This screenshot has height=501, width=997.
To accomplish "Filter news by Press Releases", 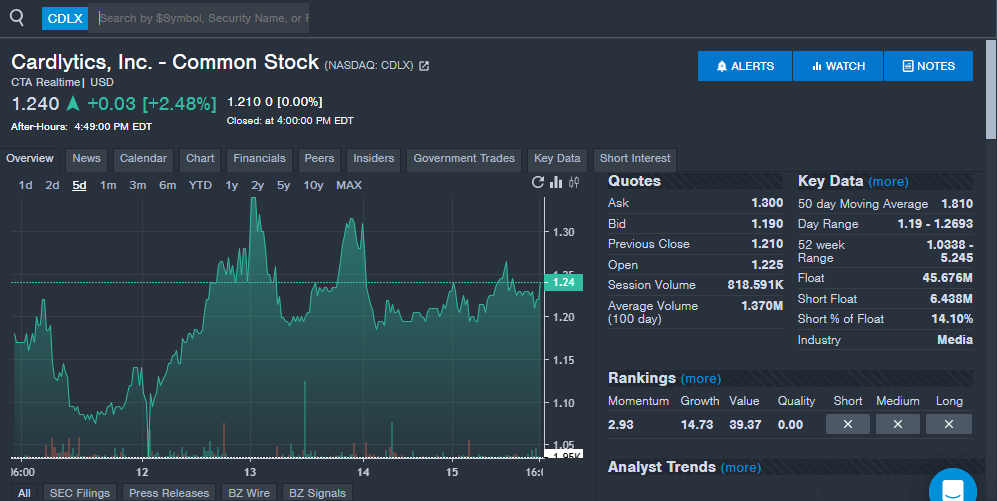I will click(x=169, y=493).
